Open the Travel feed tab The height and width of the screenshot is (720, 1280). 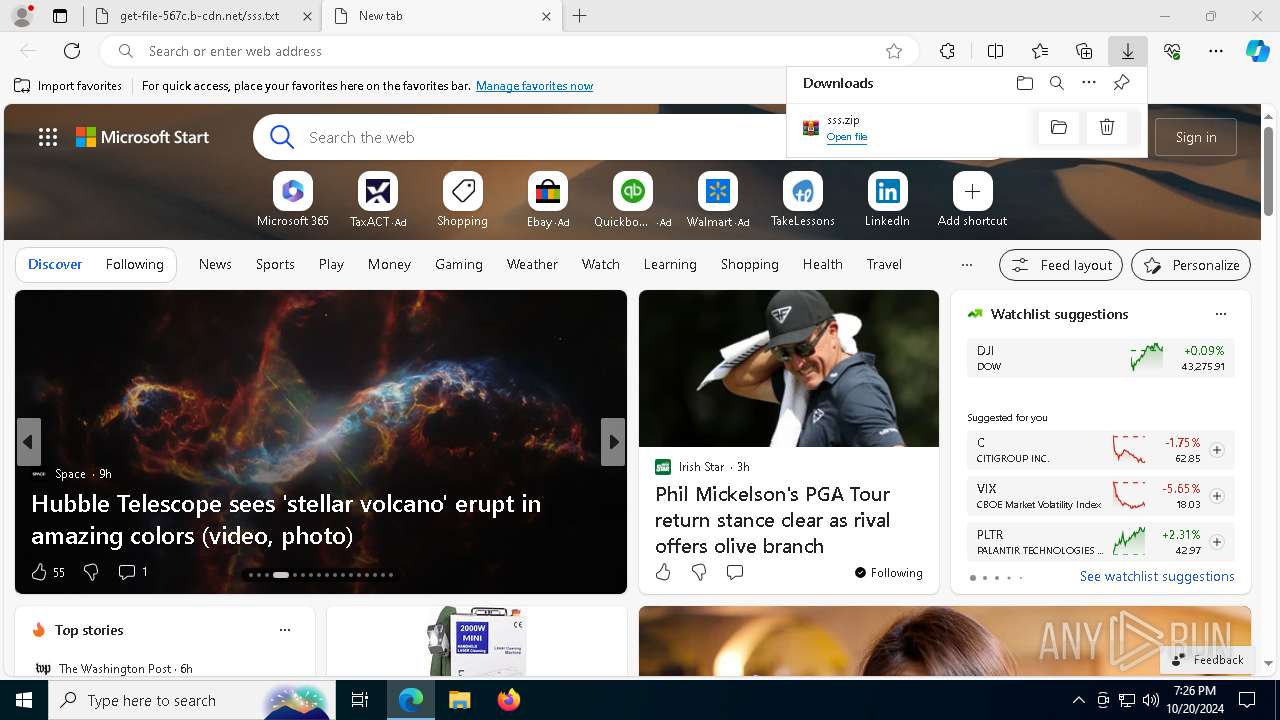pyautogui.click(x=884, y=264)
